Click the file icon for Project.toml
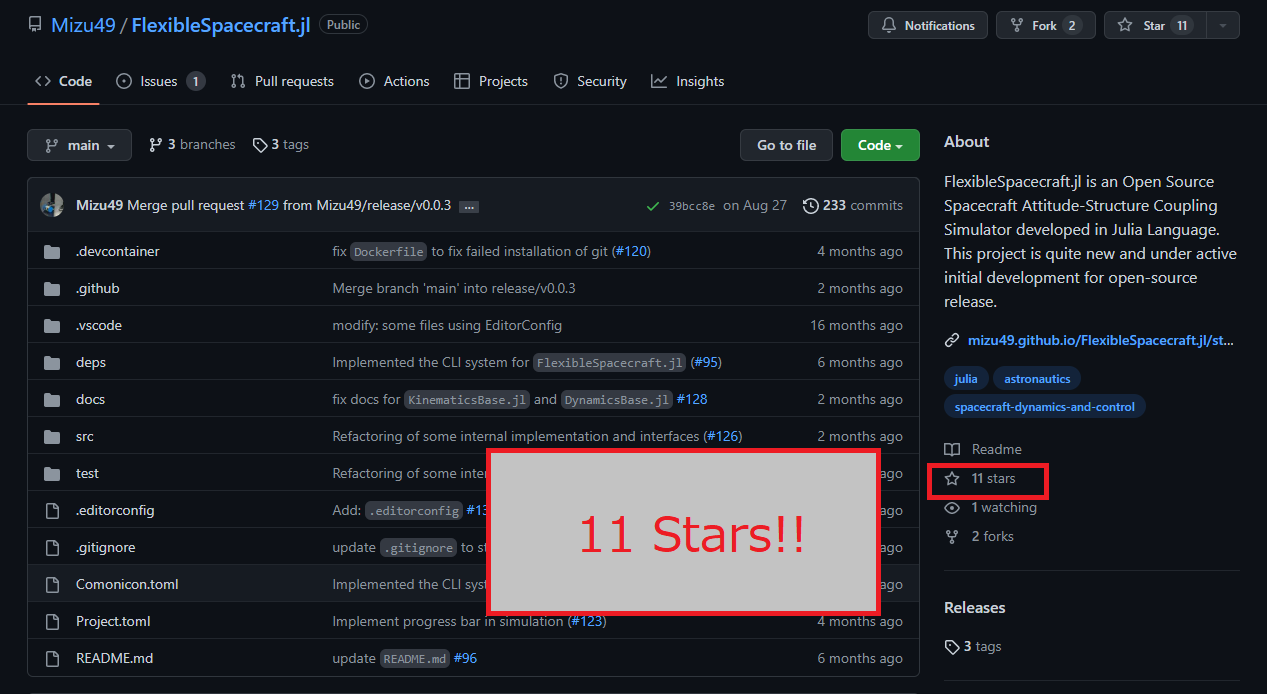The width and height of the screenshot is (1267, 694). coord(52,621)
